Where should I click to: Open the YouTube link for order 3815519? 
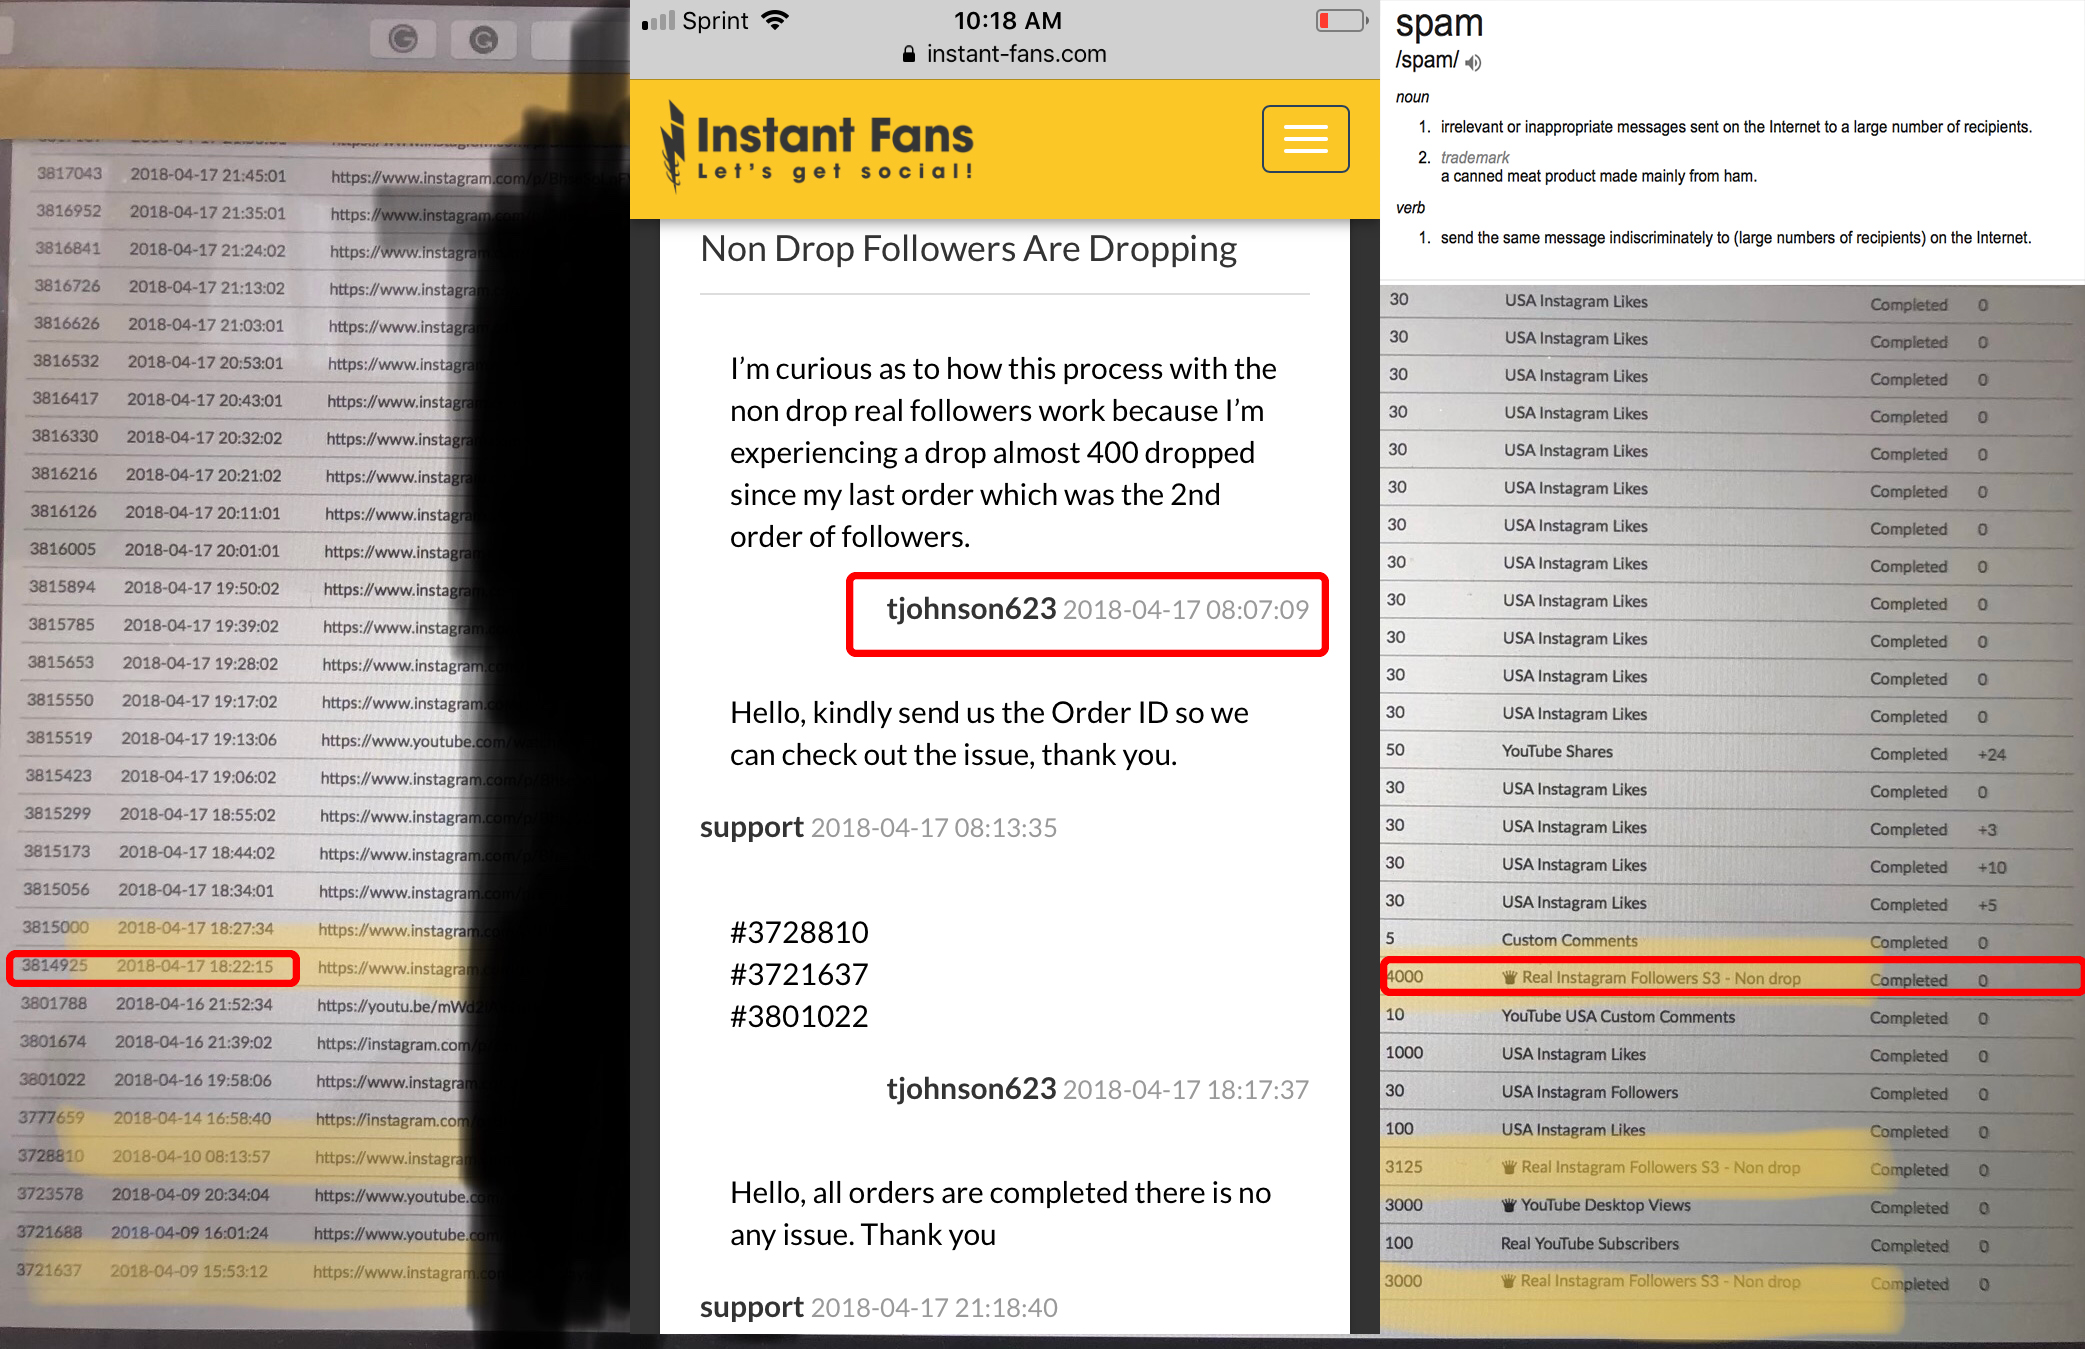click(x=420, y=741)
